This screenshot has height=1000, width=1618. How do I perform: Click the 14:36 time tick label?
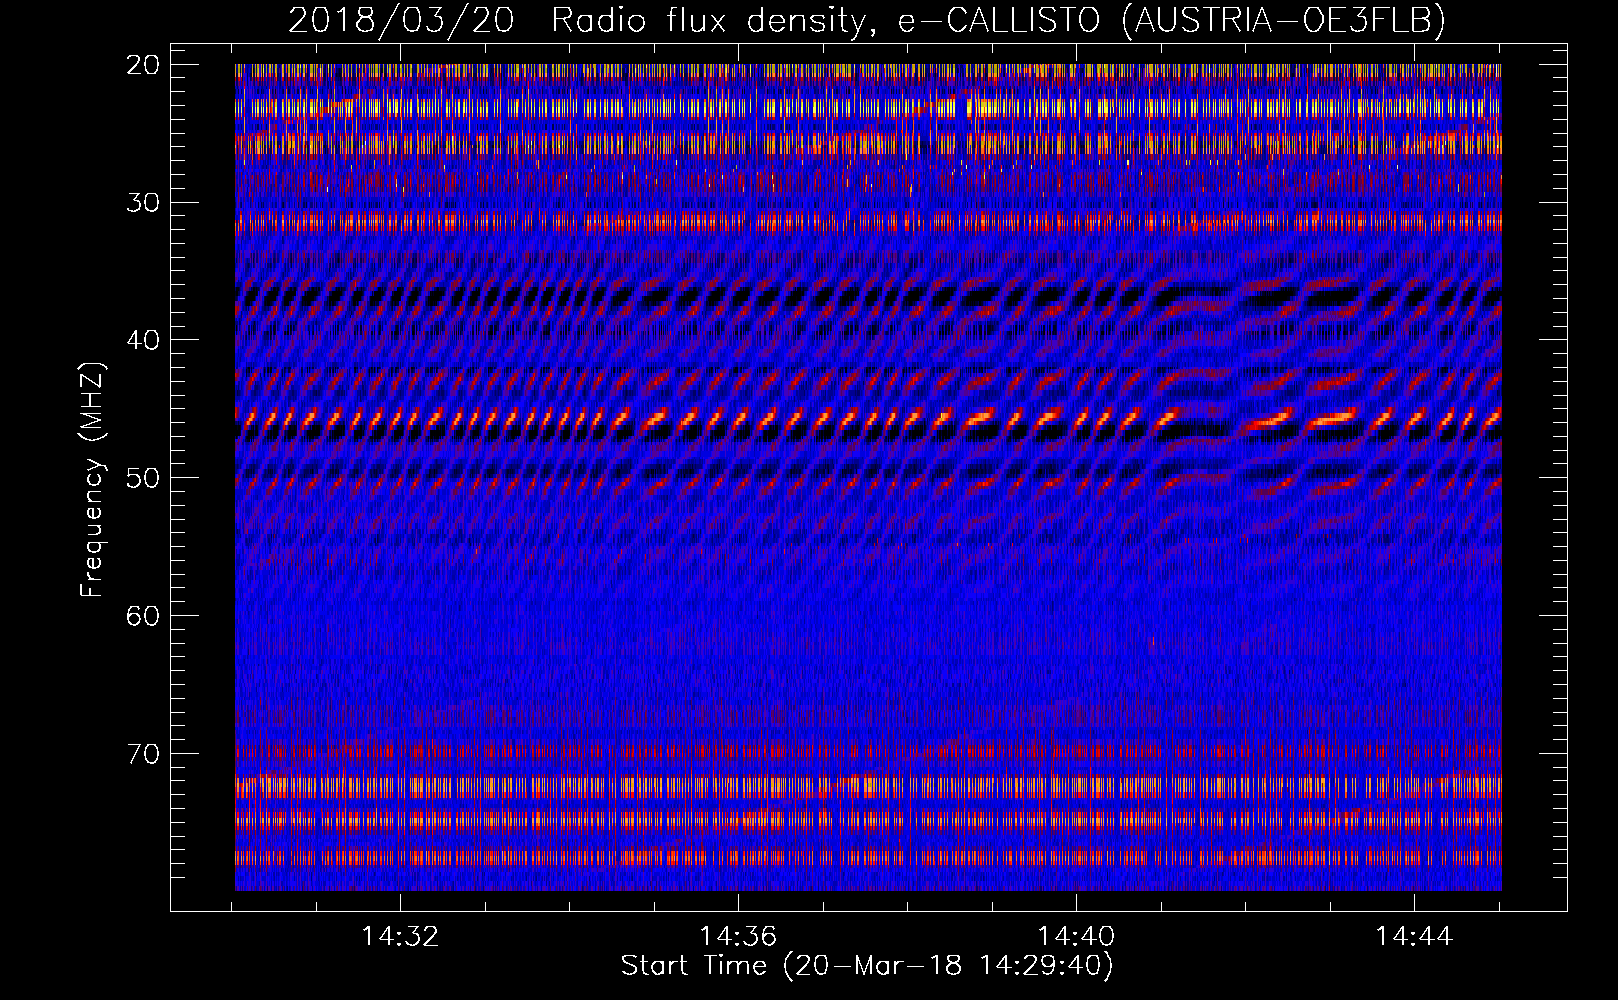pos(738,937)
